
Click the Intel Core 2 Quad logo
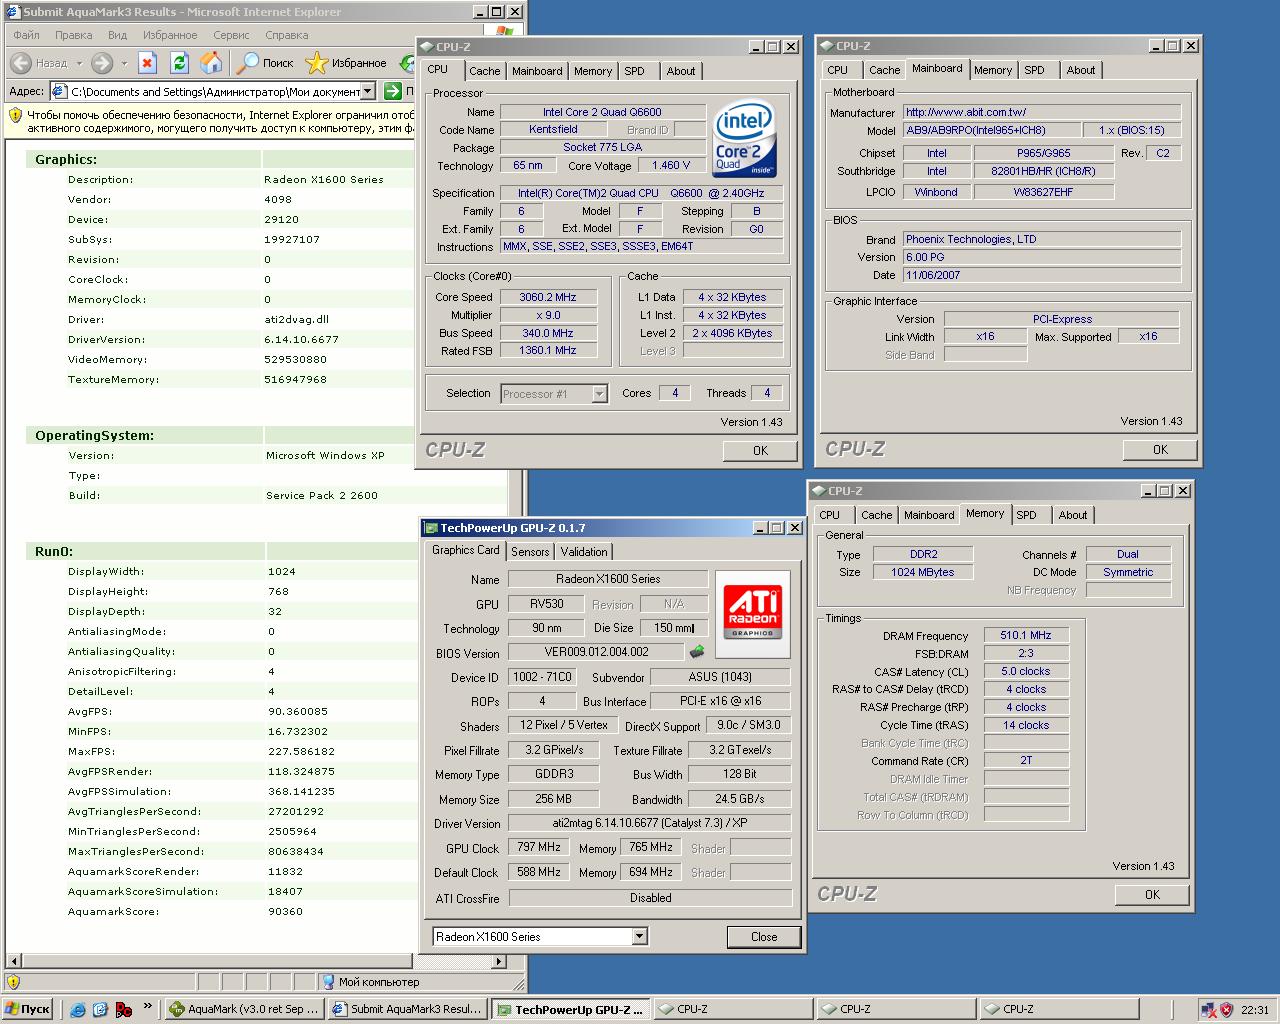(x=745, y=139)
